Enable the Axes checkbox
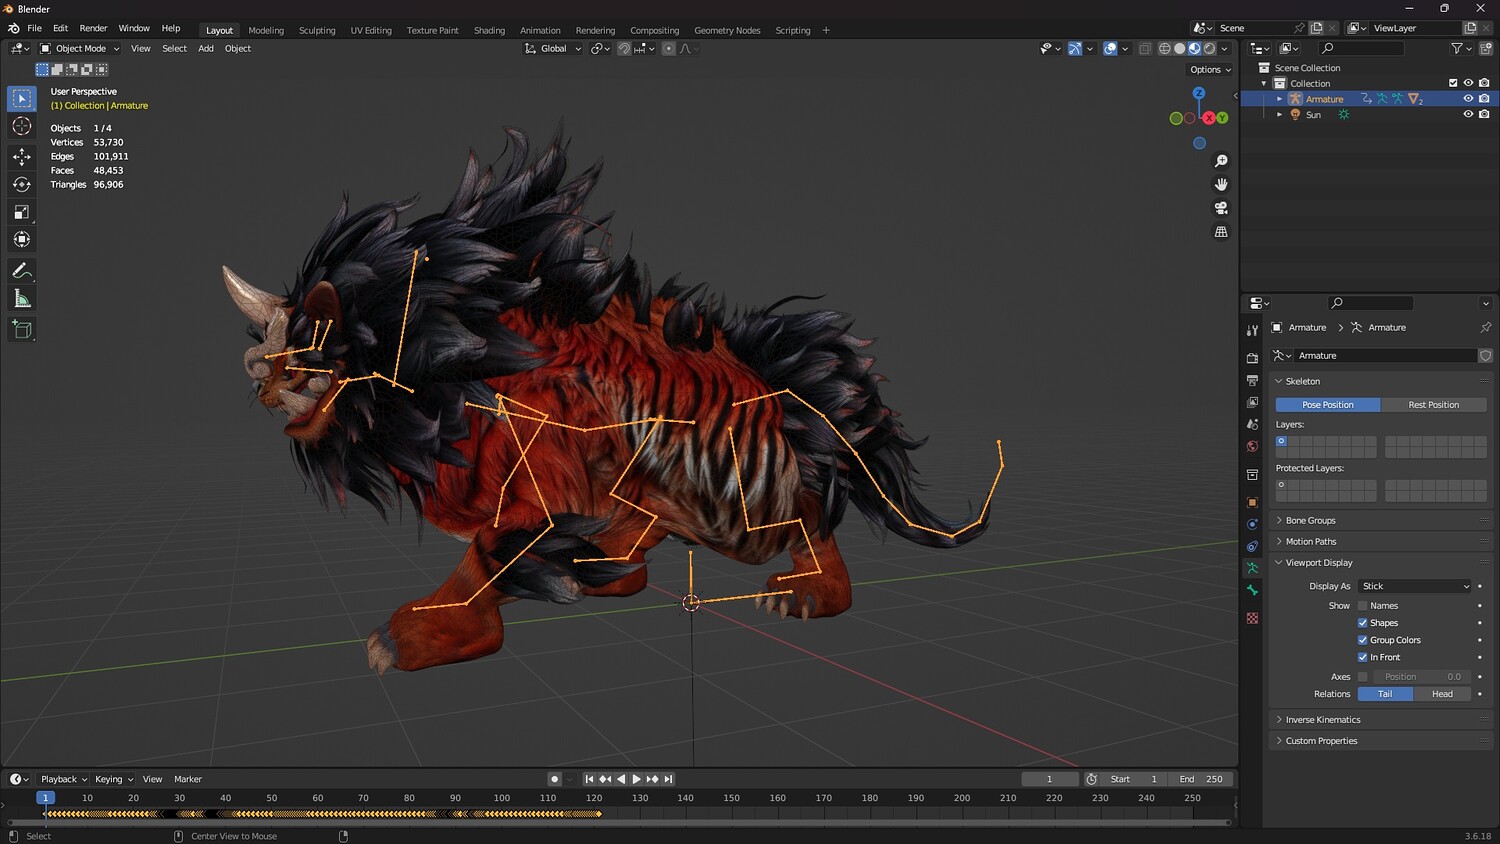Viewport: 1500px width, 844px height. (x=1362, y=677)
